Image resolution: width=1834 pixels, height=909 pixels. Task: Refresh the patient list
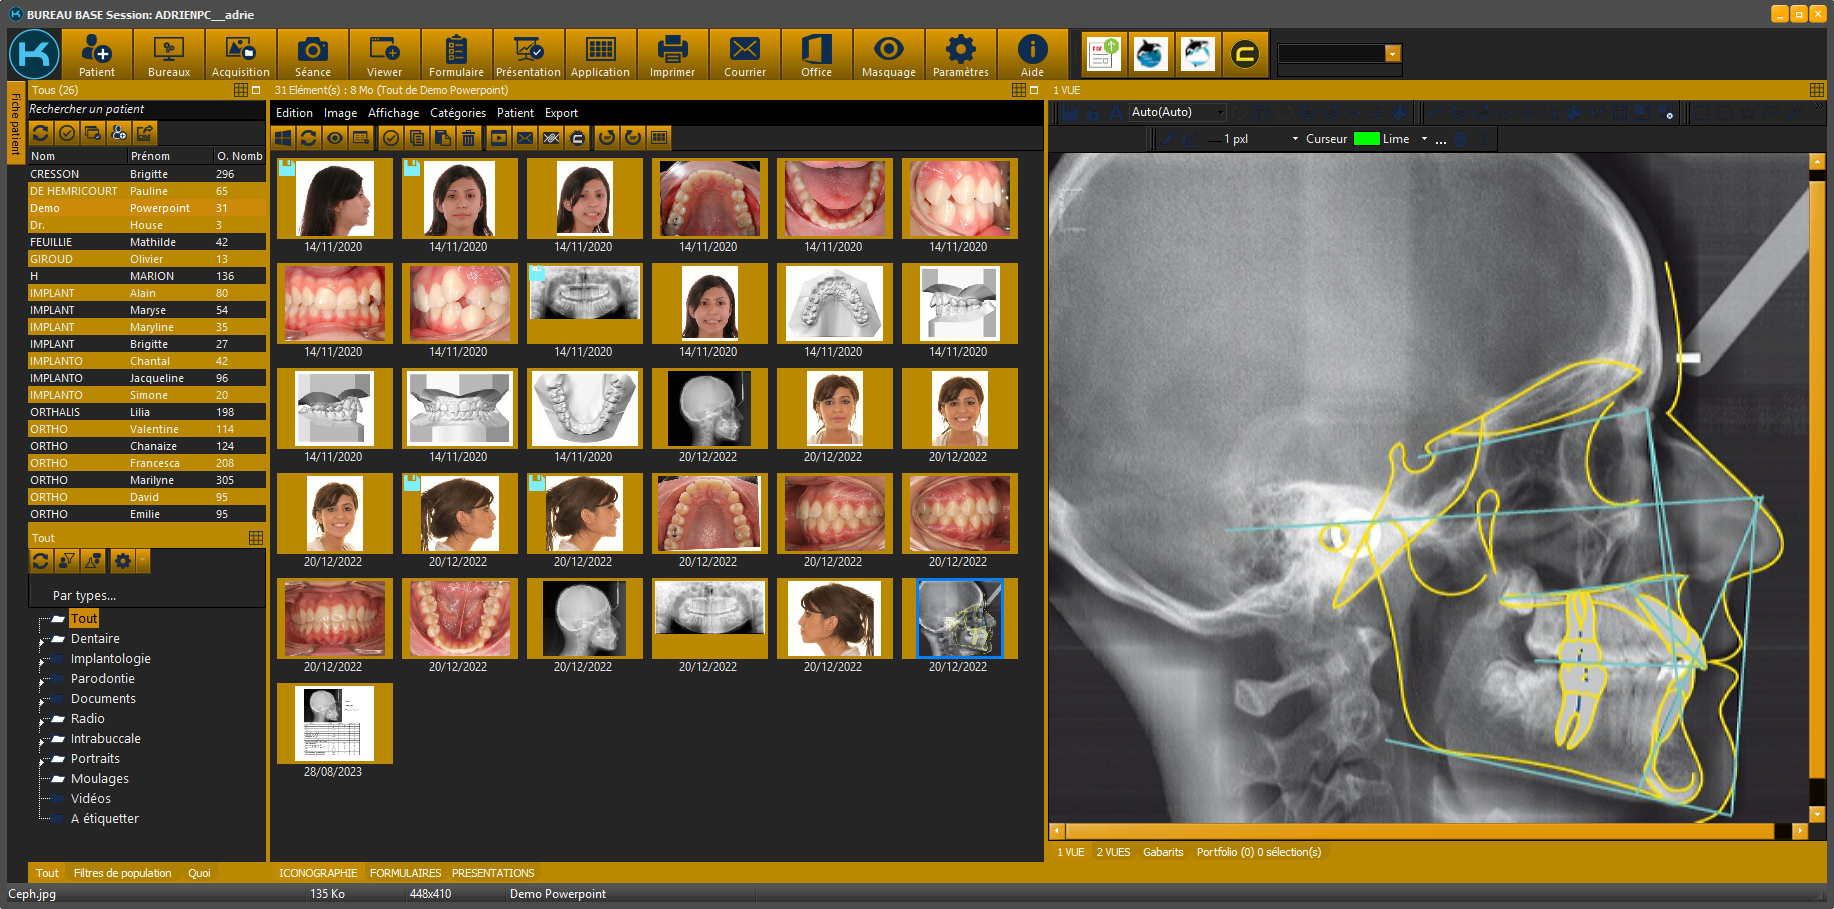41,133
